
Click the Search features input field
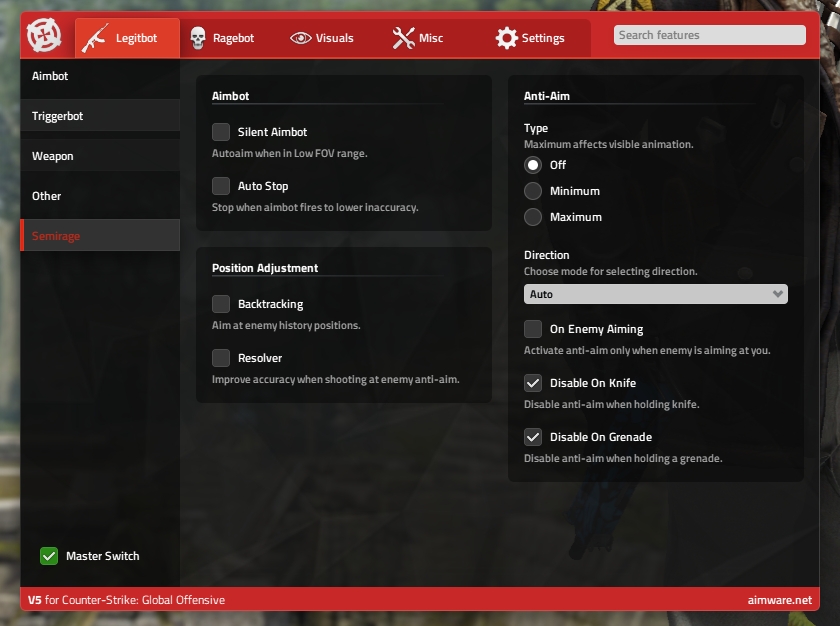click(709, 35)
